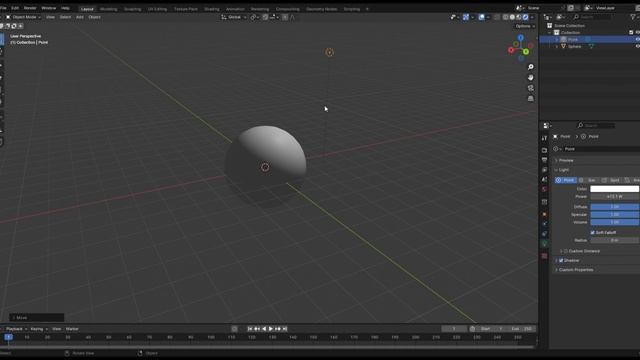The image size is (640, 360).
Task: Open the viewport Add menu
Action: coord(80,17)
